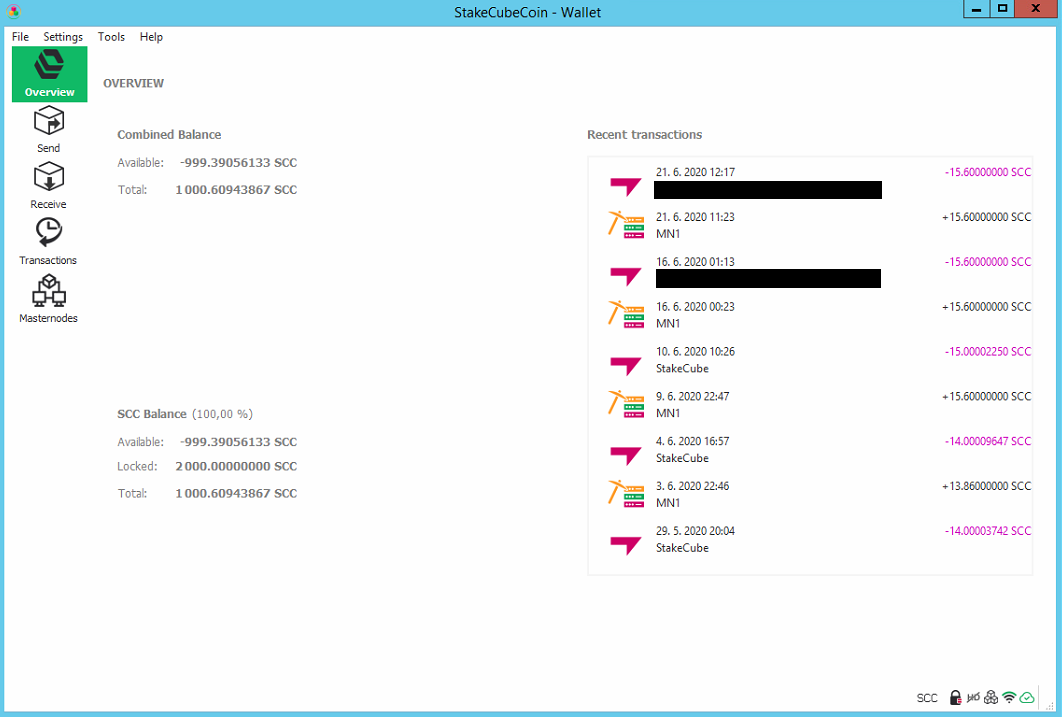
Task: Go to the Send page
Action: [49, 129]
